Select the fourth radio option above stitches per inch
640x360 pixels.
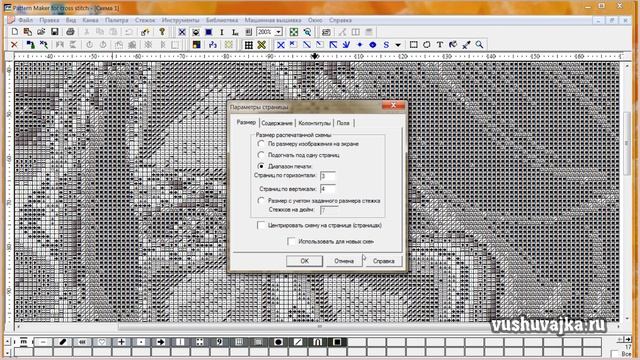261,200
